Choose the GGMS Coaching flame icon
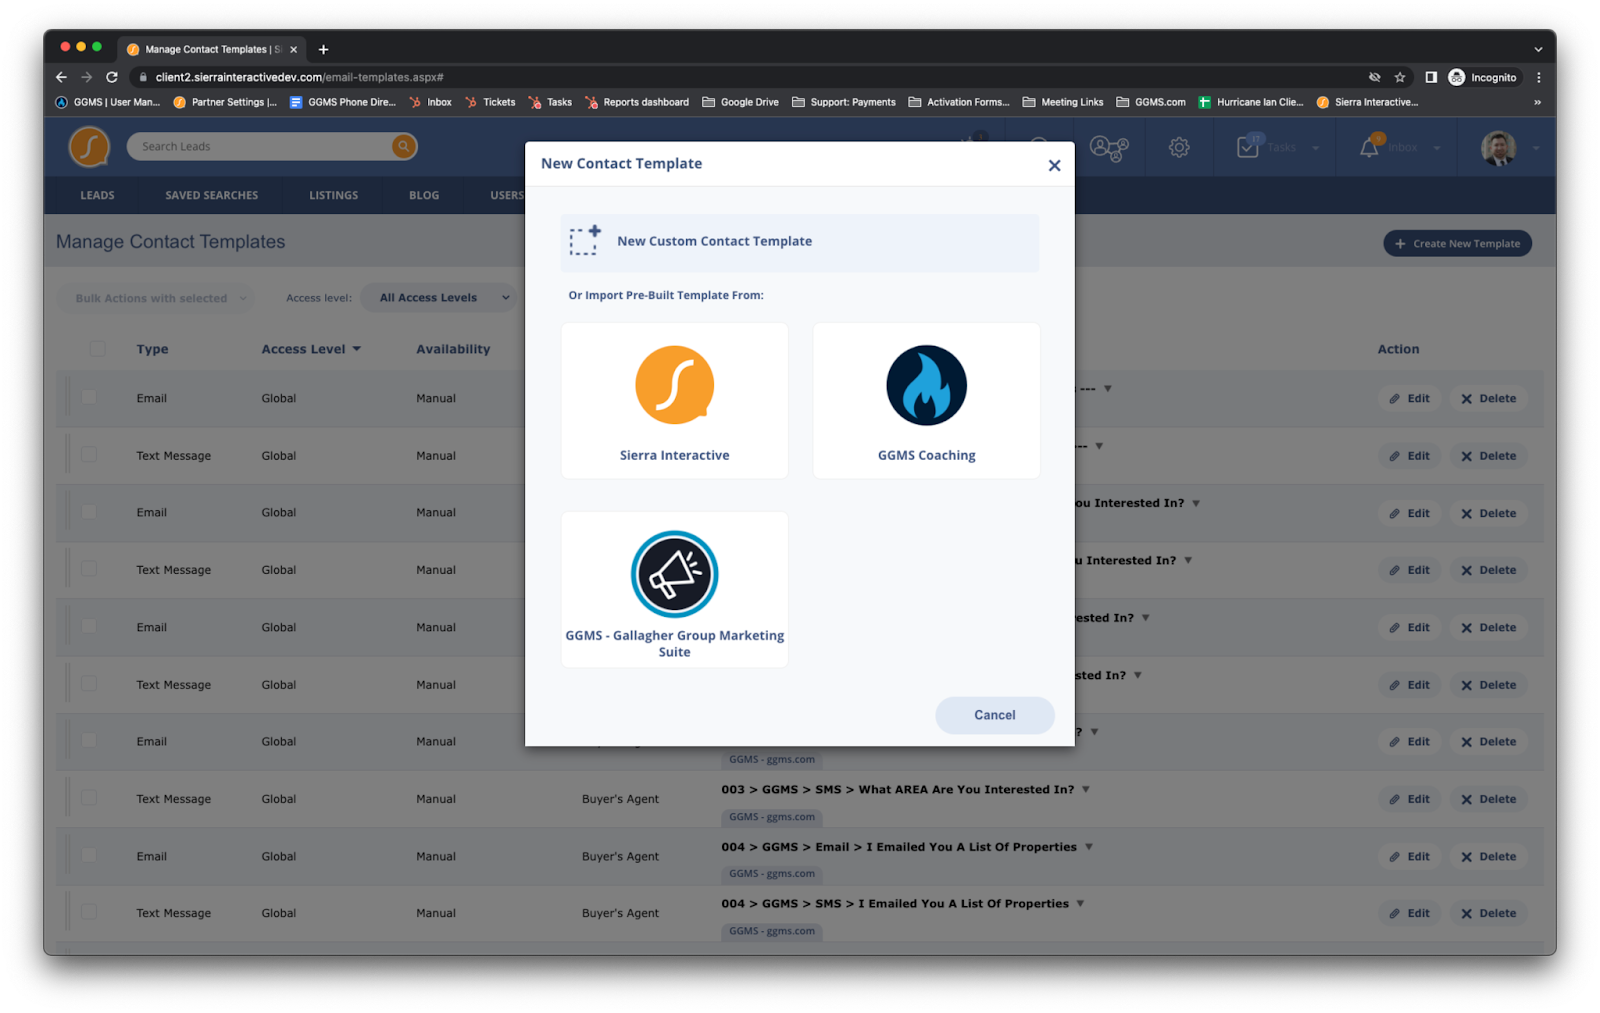The height and width of the screenshot is (1013, 1600). [926, 385]
